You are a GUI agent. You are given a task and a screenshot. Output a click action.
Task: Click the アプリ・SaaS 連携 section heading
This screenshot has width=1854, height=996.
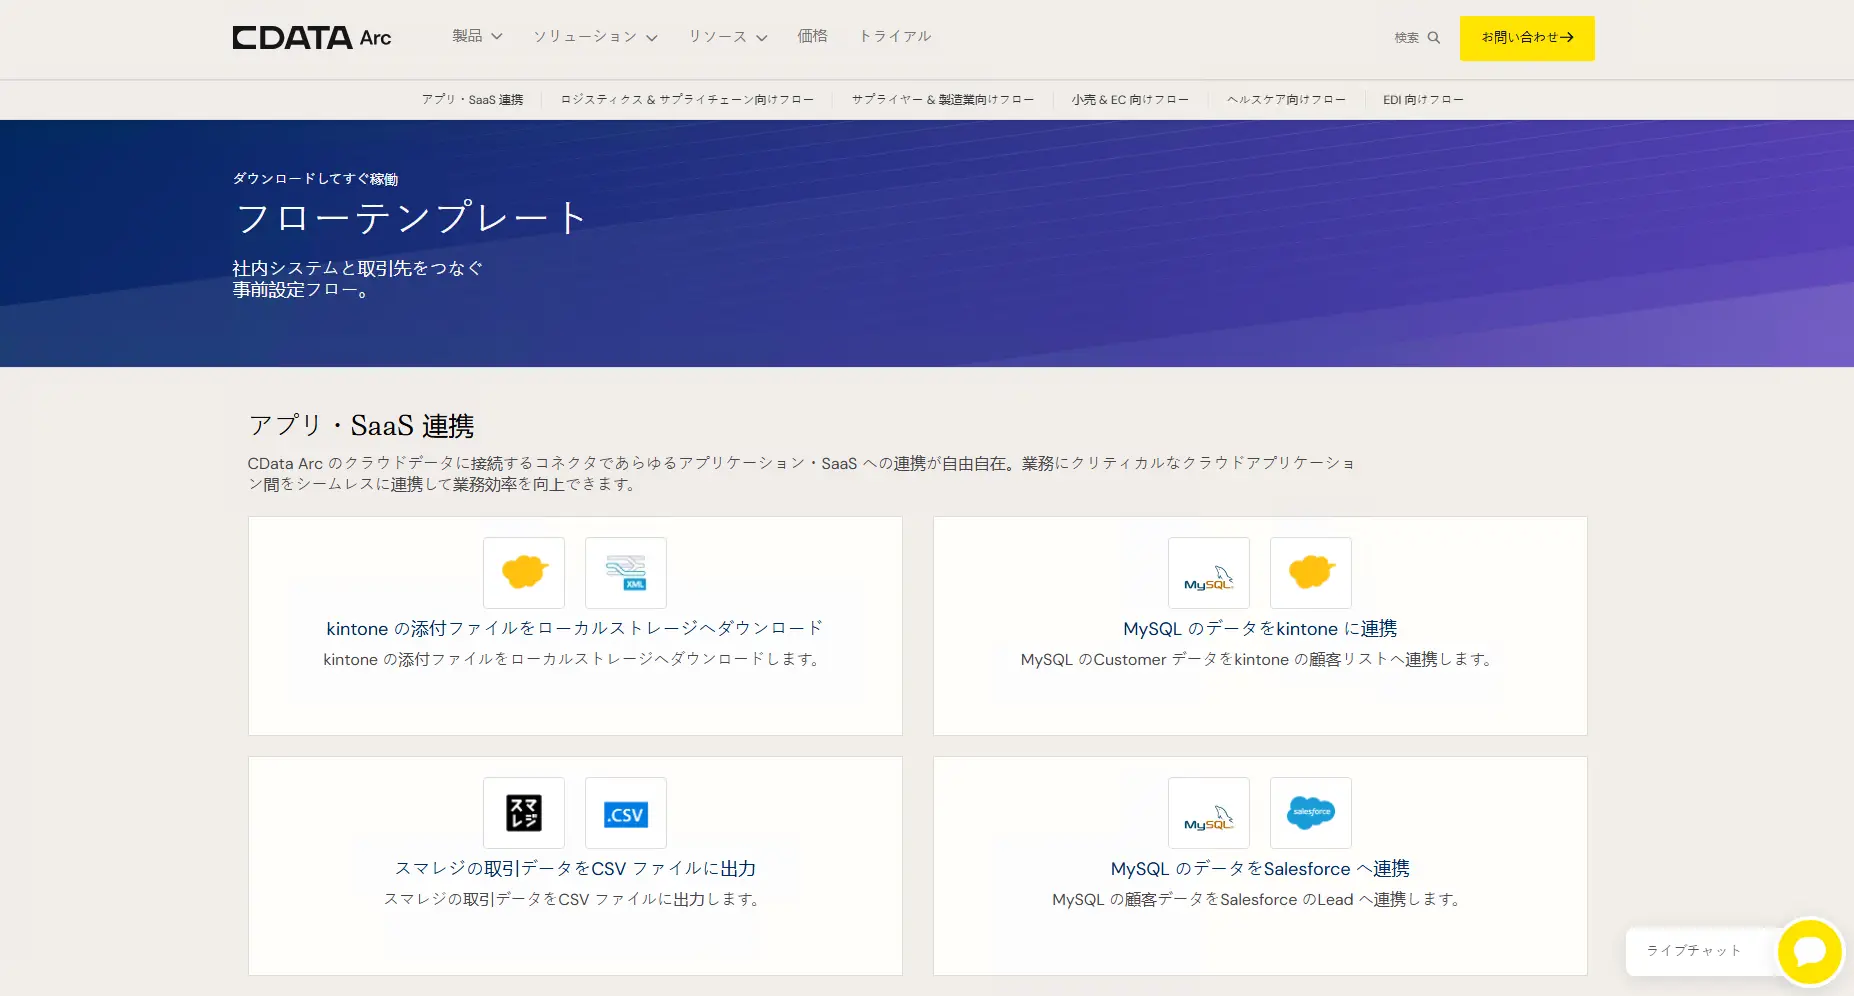361,425
